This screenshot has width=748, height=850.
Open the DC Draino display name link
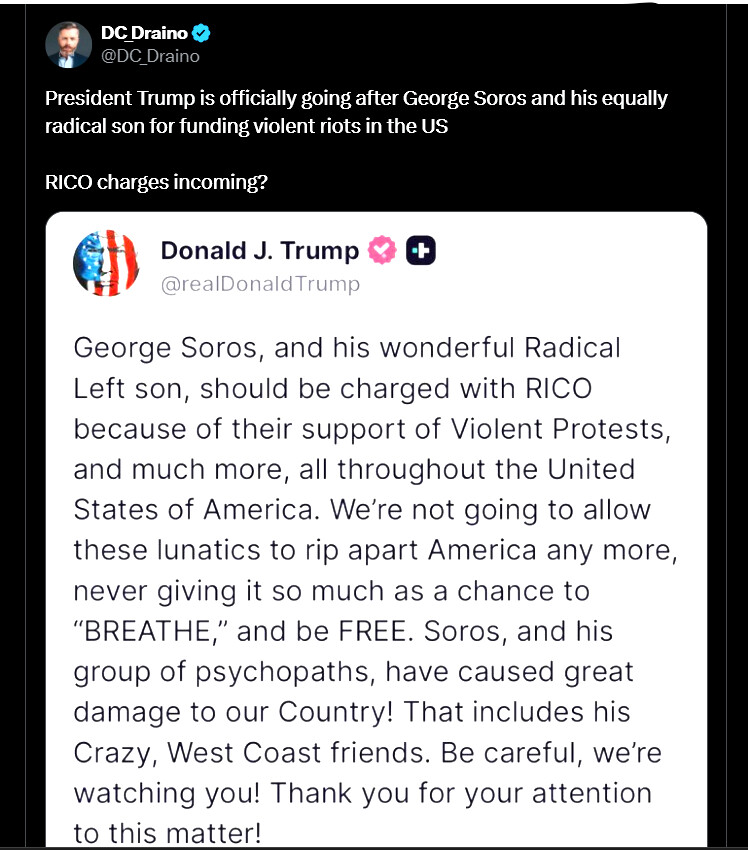pyautogui.click(x=144, y=33)
